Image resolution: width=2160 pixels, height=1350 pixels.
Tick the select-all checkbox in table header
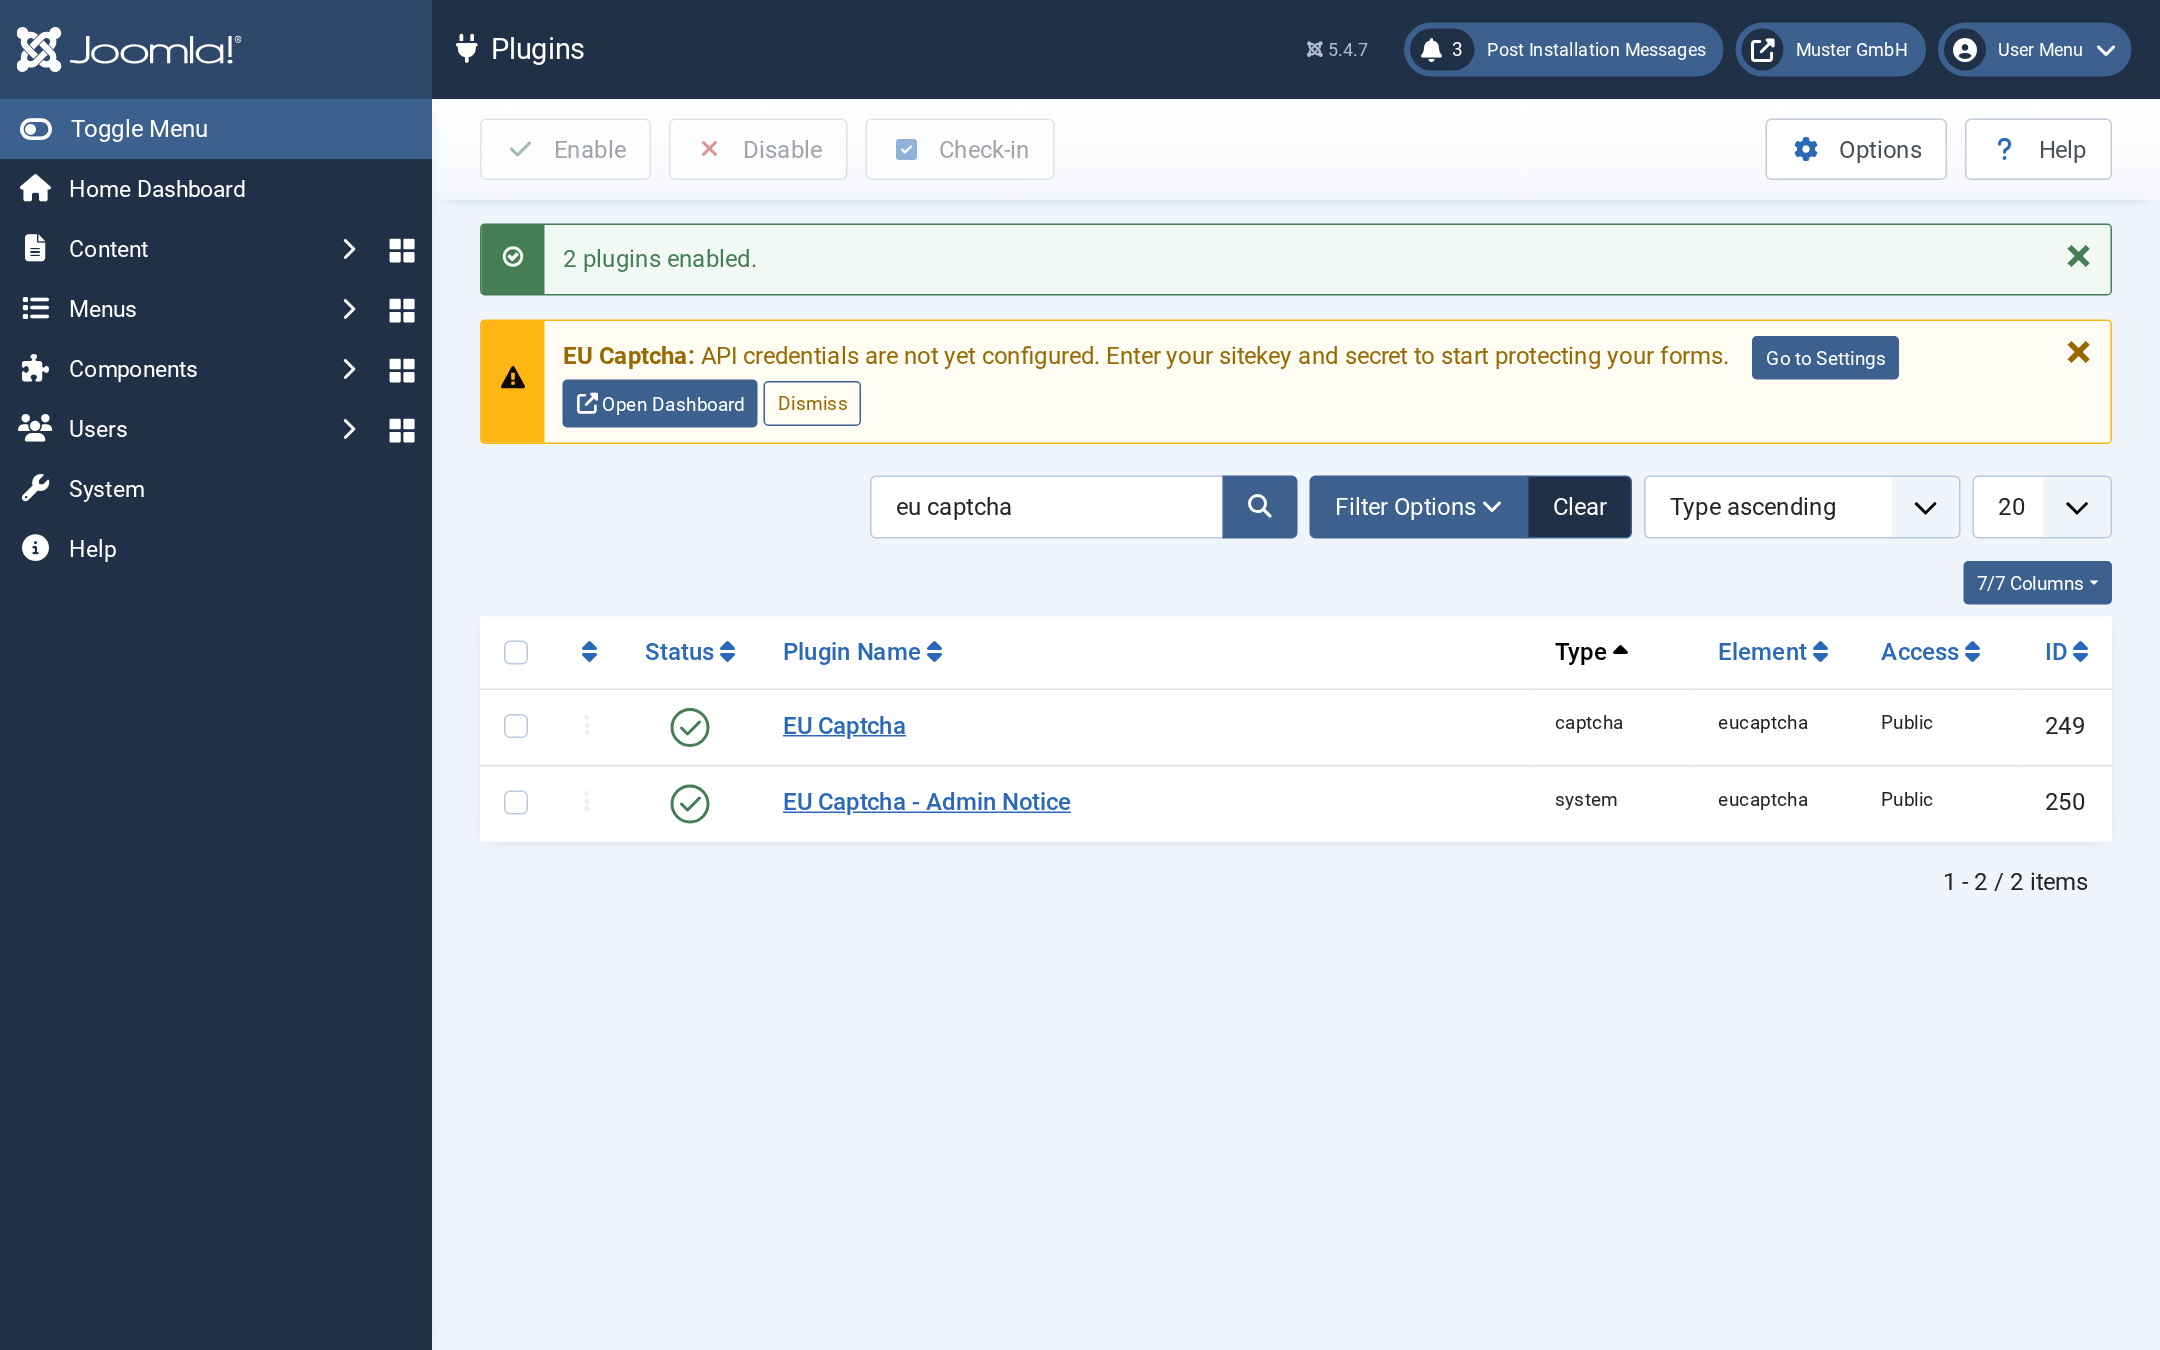[516, 652]
